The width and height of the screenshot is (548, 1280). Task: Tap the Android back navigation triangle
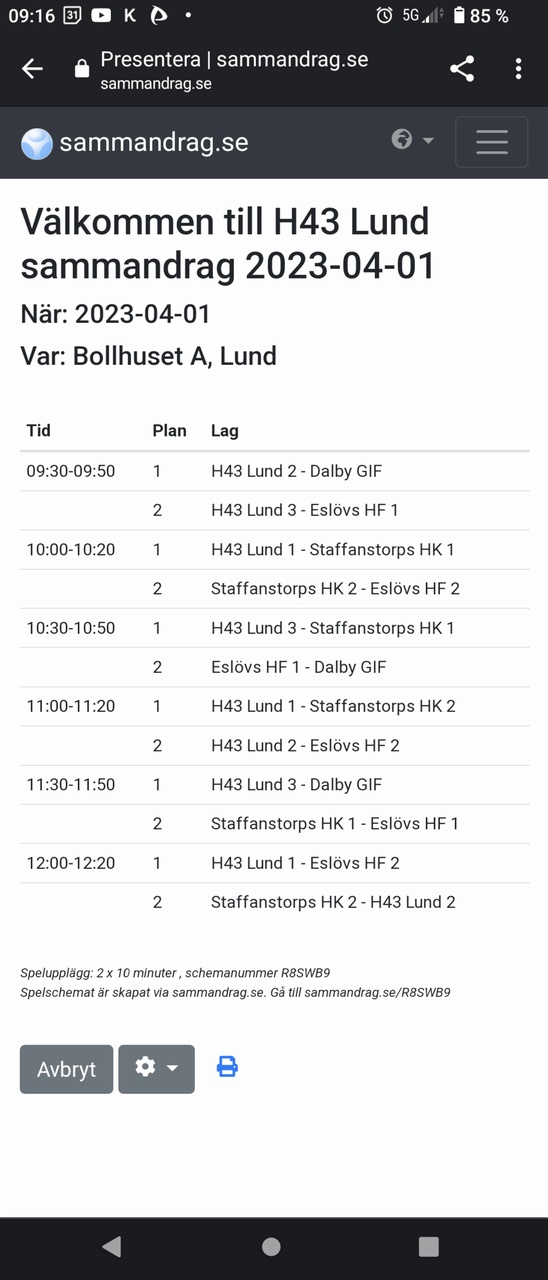112,1246
